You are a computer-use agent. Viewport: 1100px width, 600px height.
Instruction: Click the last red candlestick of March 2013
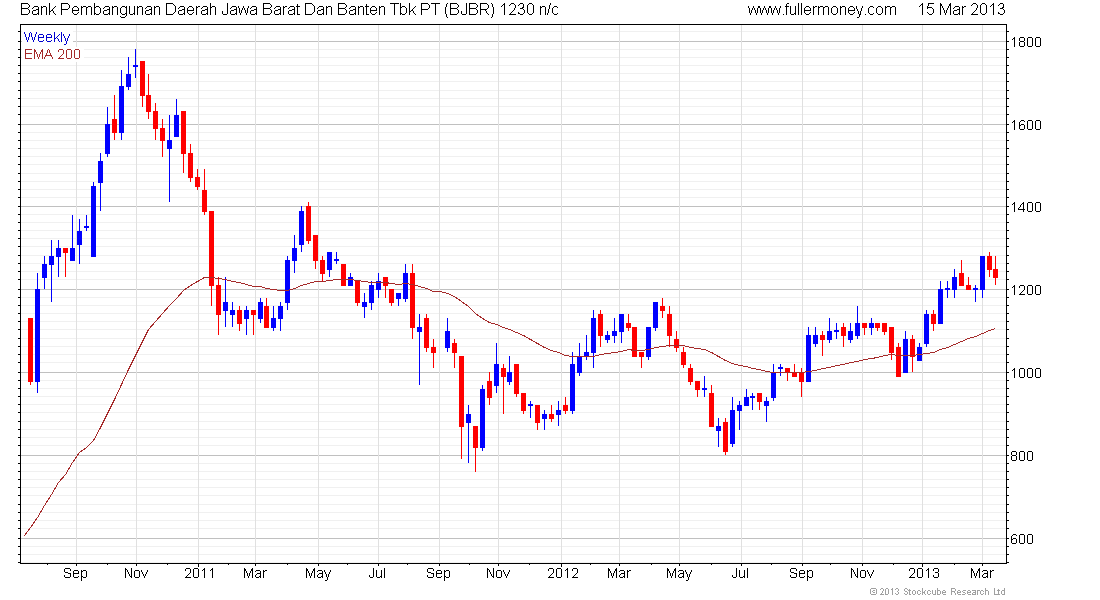[995, 272]
